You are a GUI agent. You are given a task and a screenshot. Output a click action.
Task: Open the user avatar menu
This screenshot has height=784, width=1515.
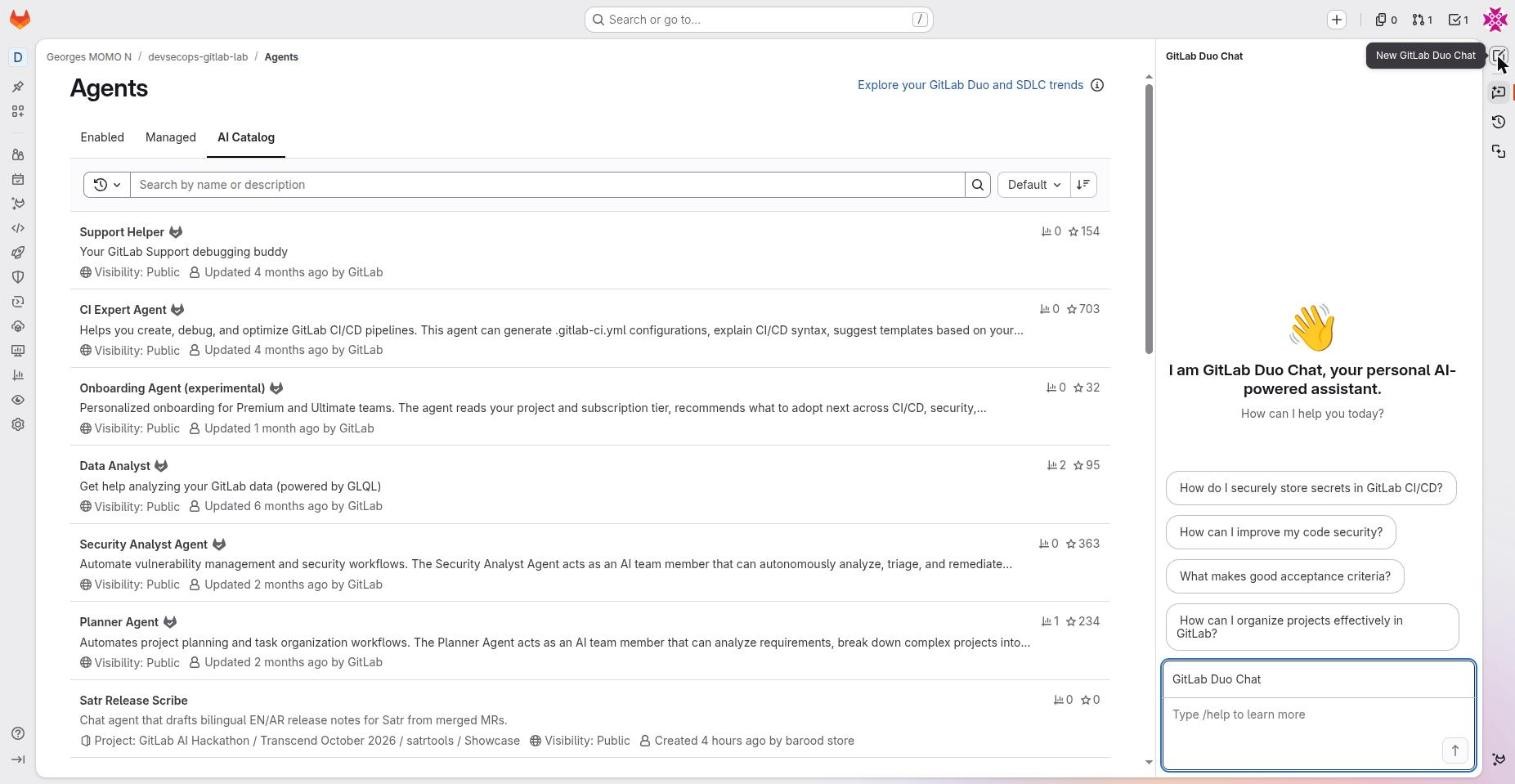(1495, 19)
